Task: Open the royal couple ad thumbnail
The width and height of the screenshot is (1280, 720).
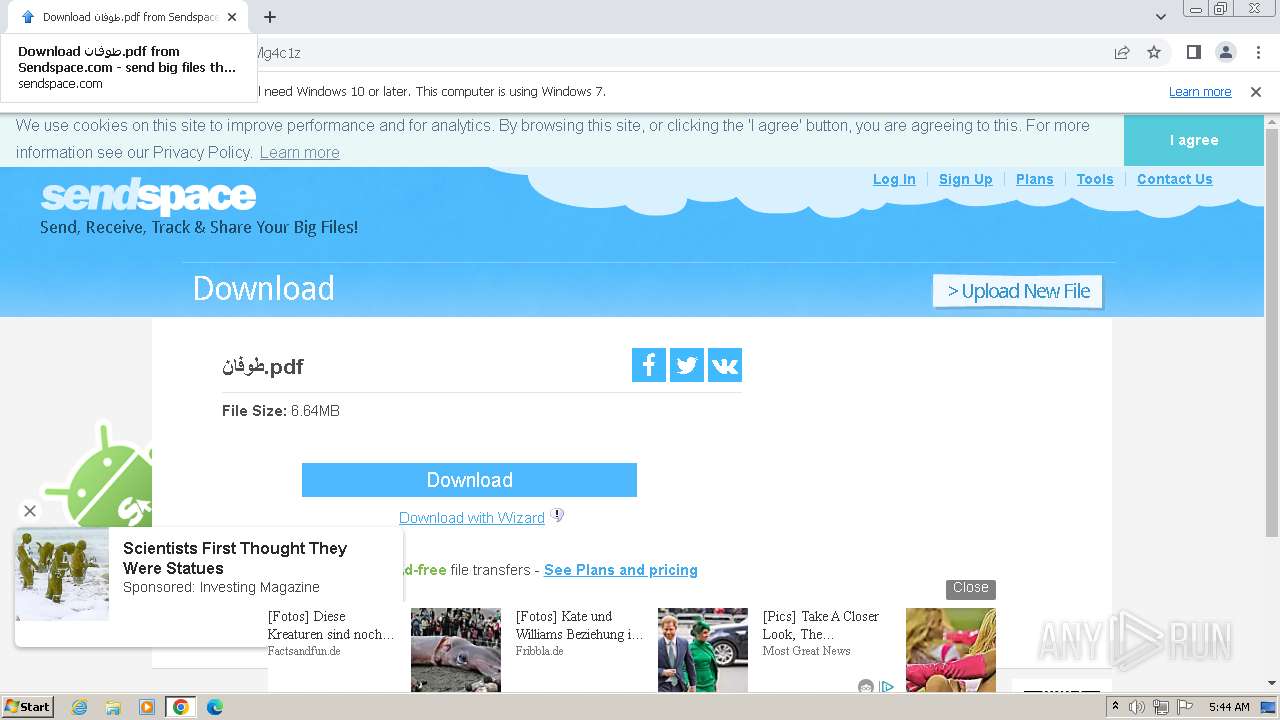Action: tap(703, 650)
